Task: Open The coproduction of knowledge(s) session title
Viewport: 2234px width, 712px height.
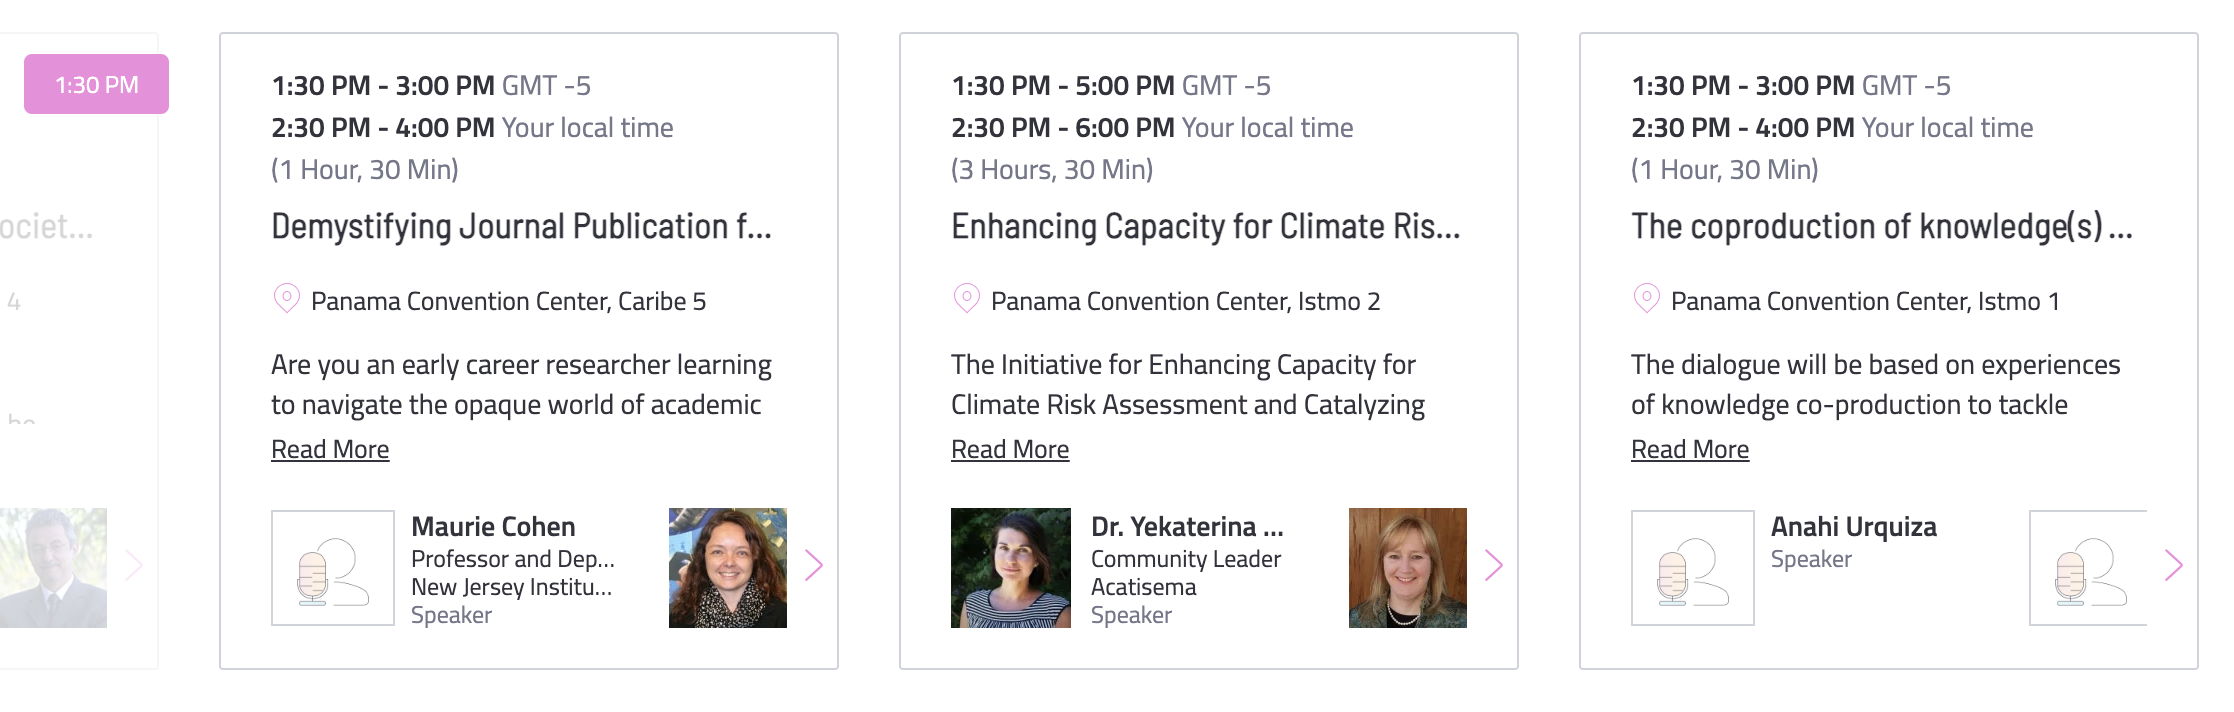Action: tap(1881, 227)
